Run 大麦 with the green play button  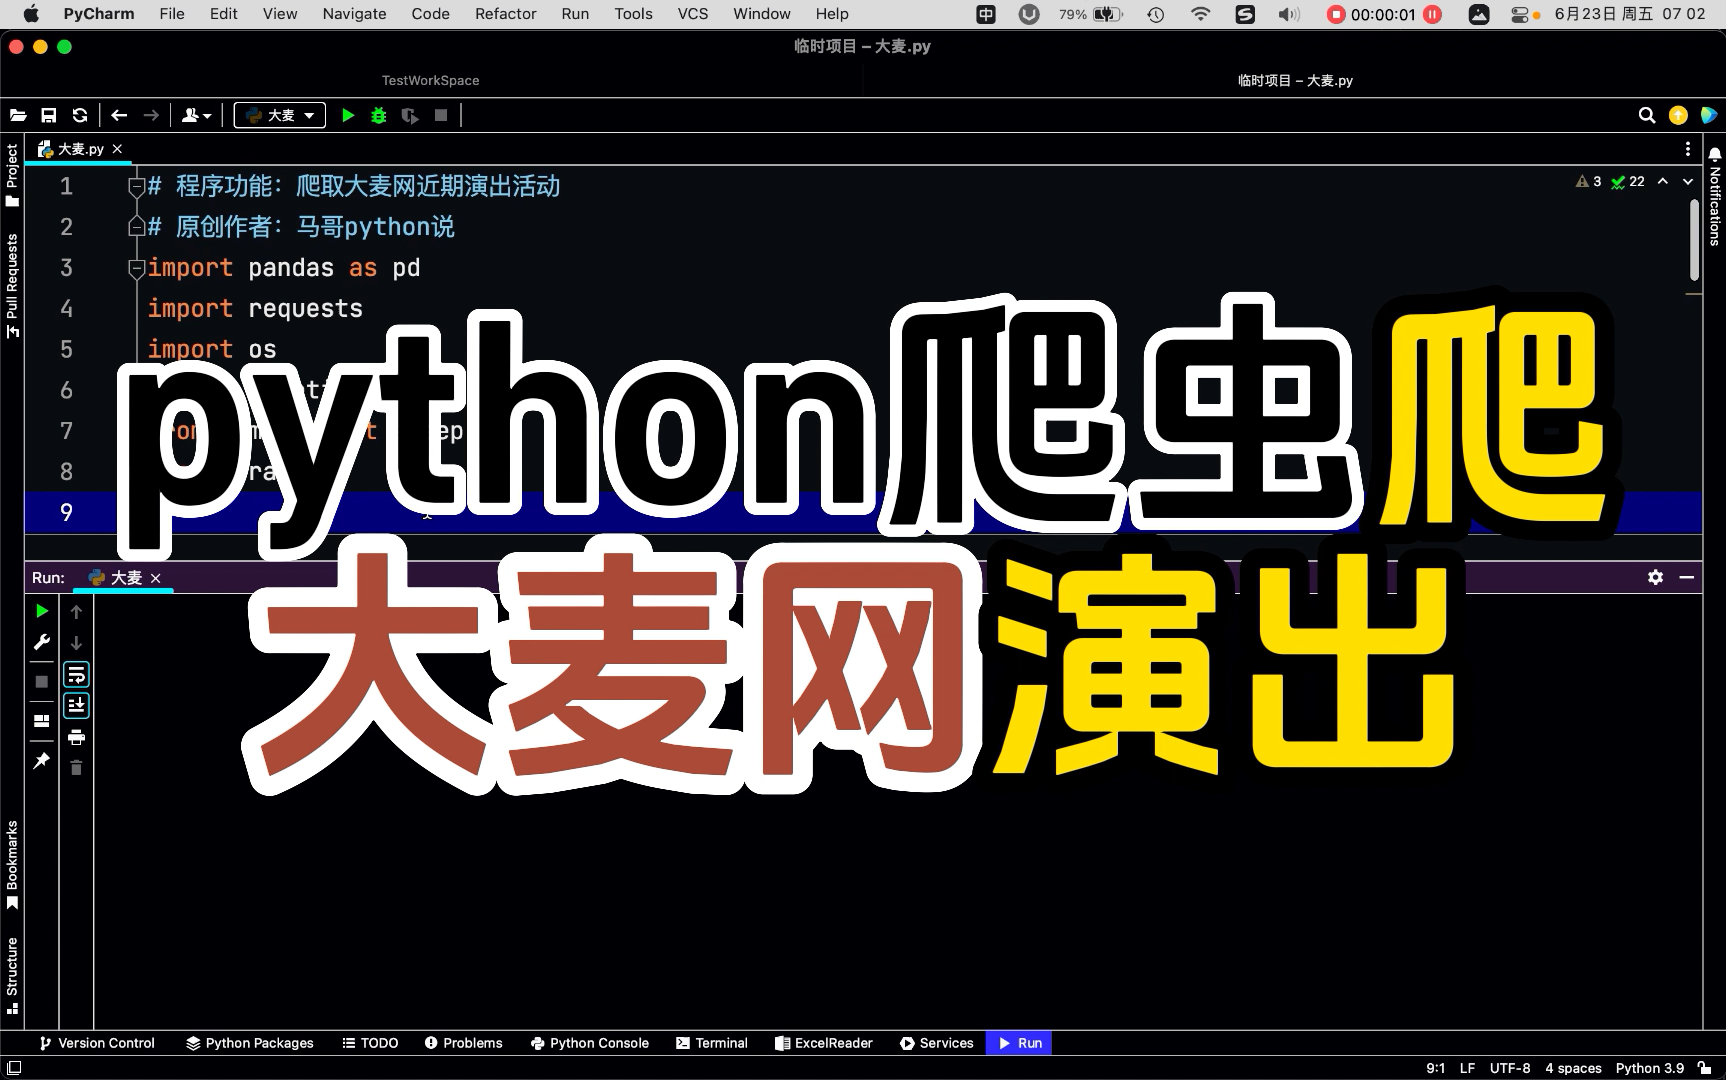348,115
